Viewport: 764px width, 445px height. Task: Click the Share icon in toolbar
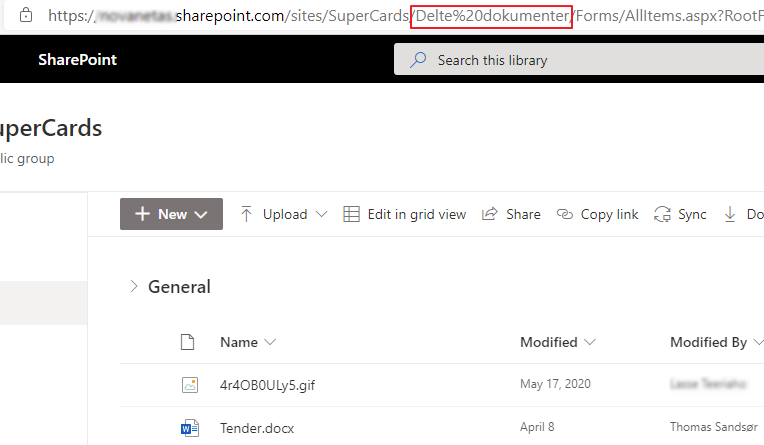click(x=490, y=214)
